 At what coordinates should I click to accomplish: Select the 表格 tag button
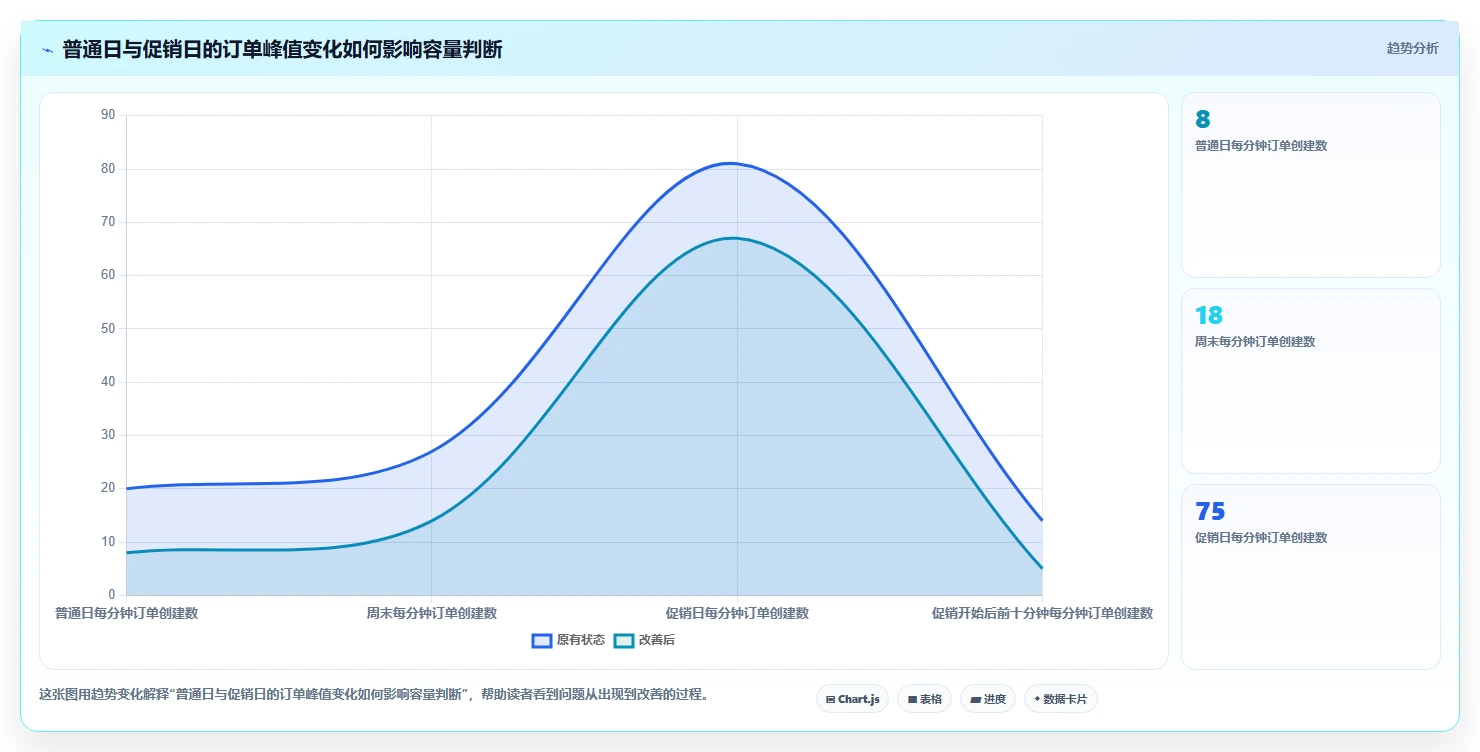[x=924, y=699]
